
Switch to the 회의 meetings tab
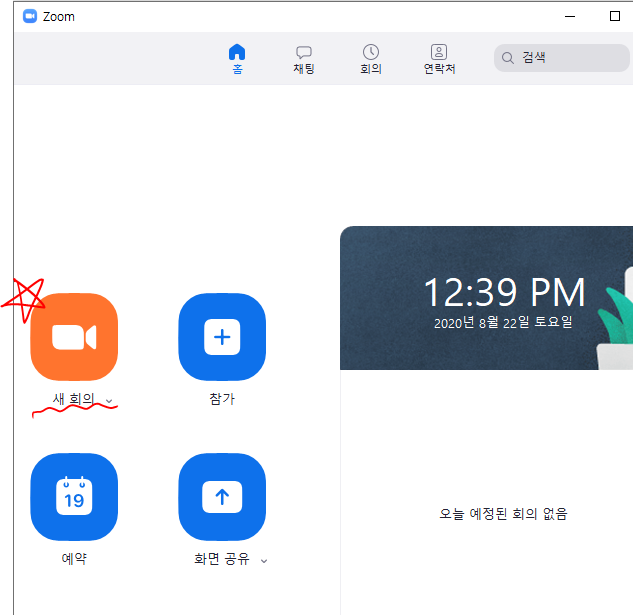[x=371, y=59]
